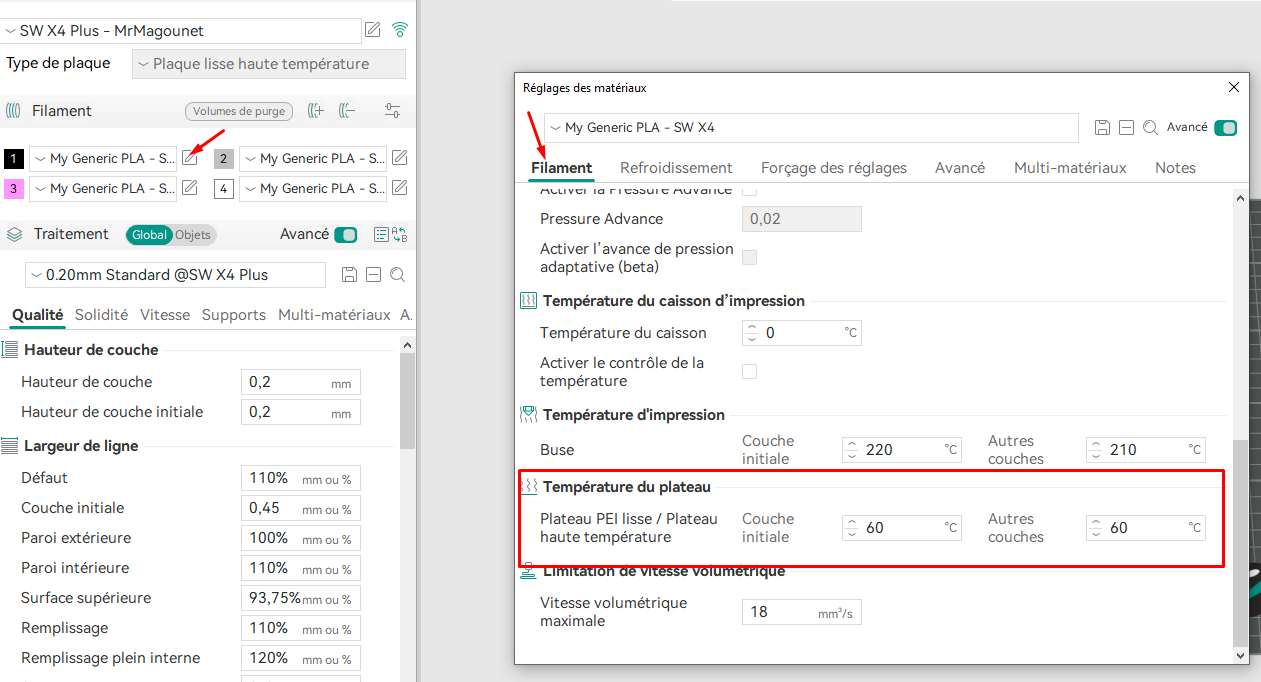1261x682 pixels.
Task: Click the printer Wi-Fi connection icon
Action: pyautogui.click(x=400, y=30)
